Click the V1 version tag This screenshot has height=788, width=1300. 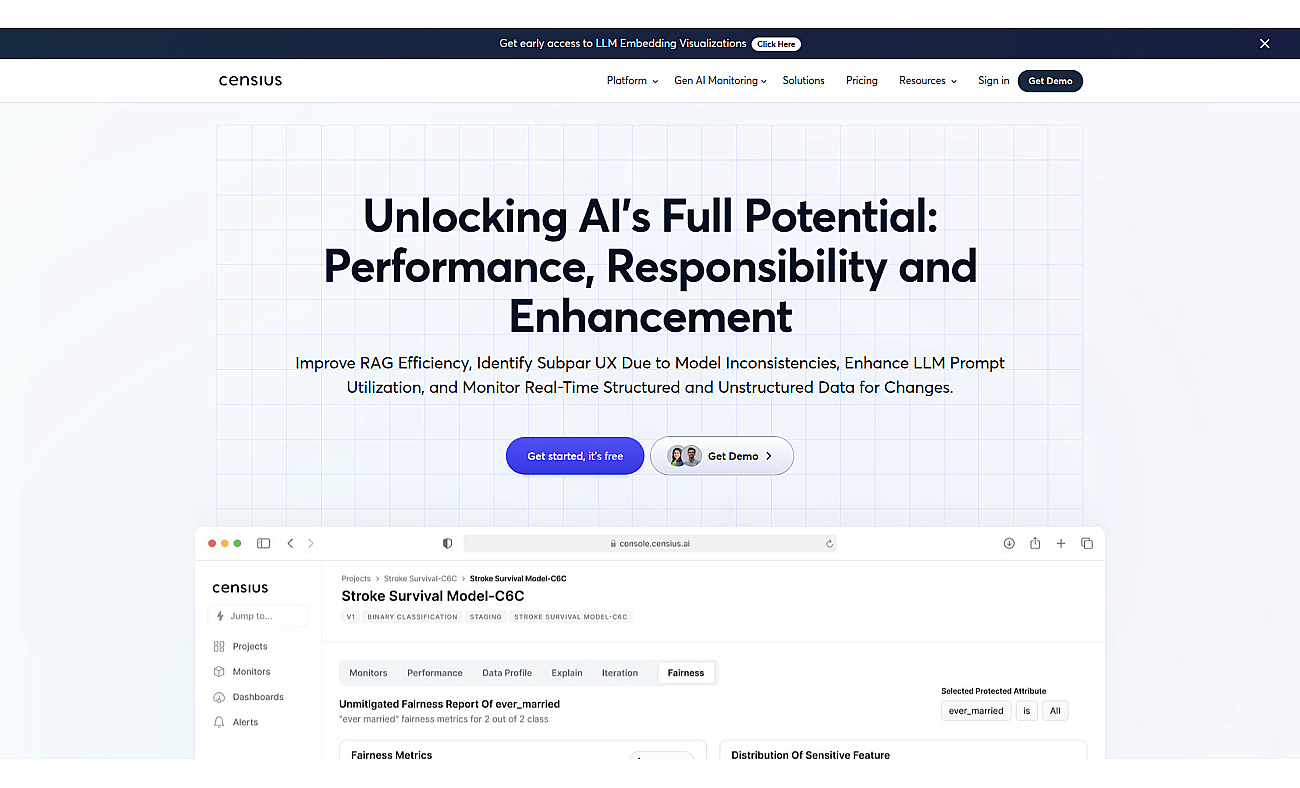(x=351, y=617)
